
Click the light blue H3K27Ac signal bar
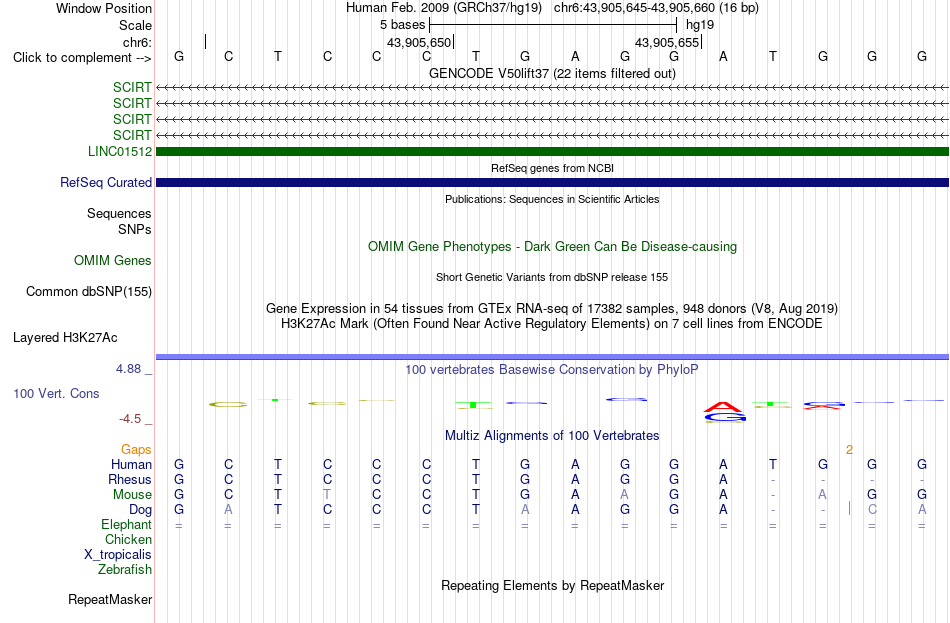(x=552, y=357)
